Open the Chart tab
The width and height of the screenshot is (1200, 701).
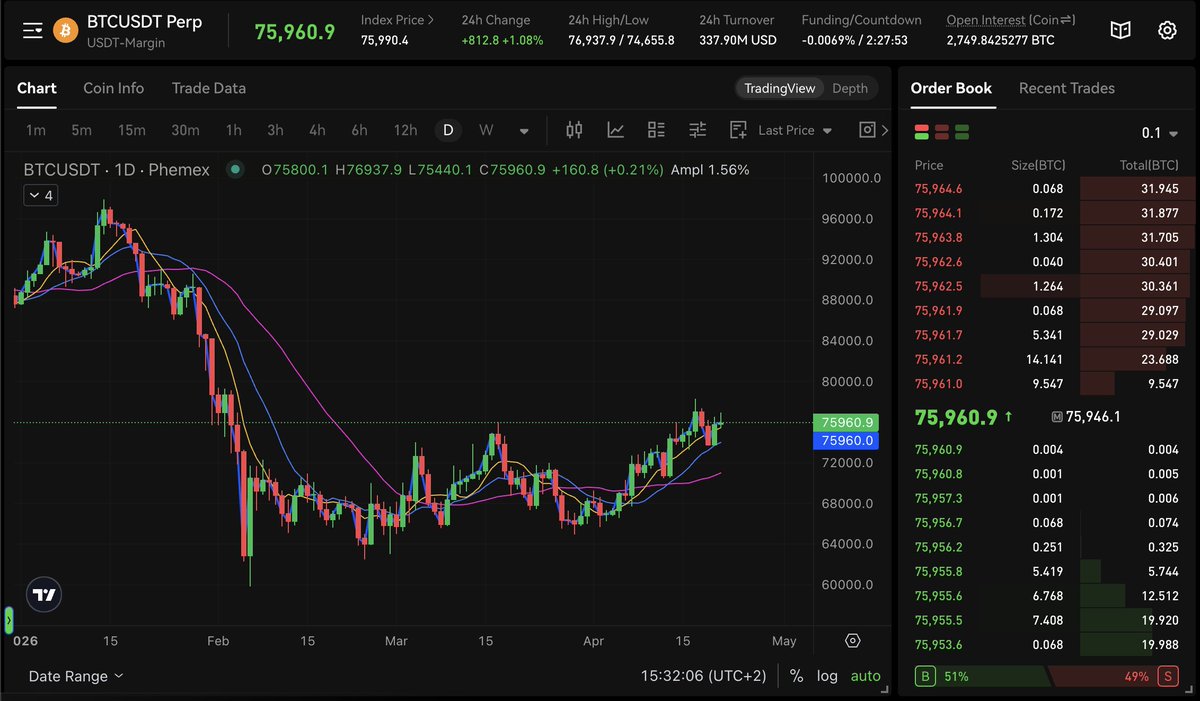tap(37, 88)
